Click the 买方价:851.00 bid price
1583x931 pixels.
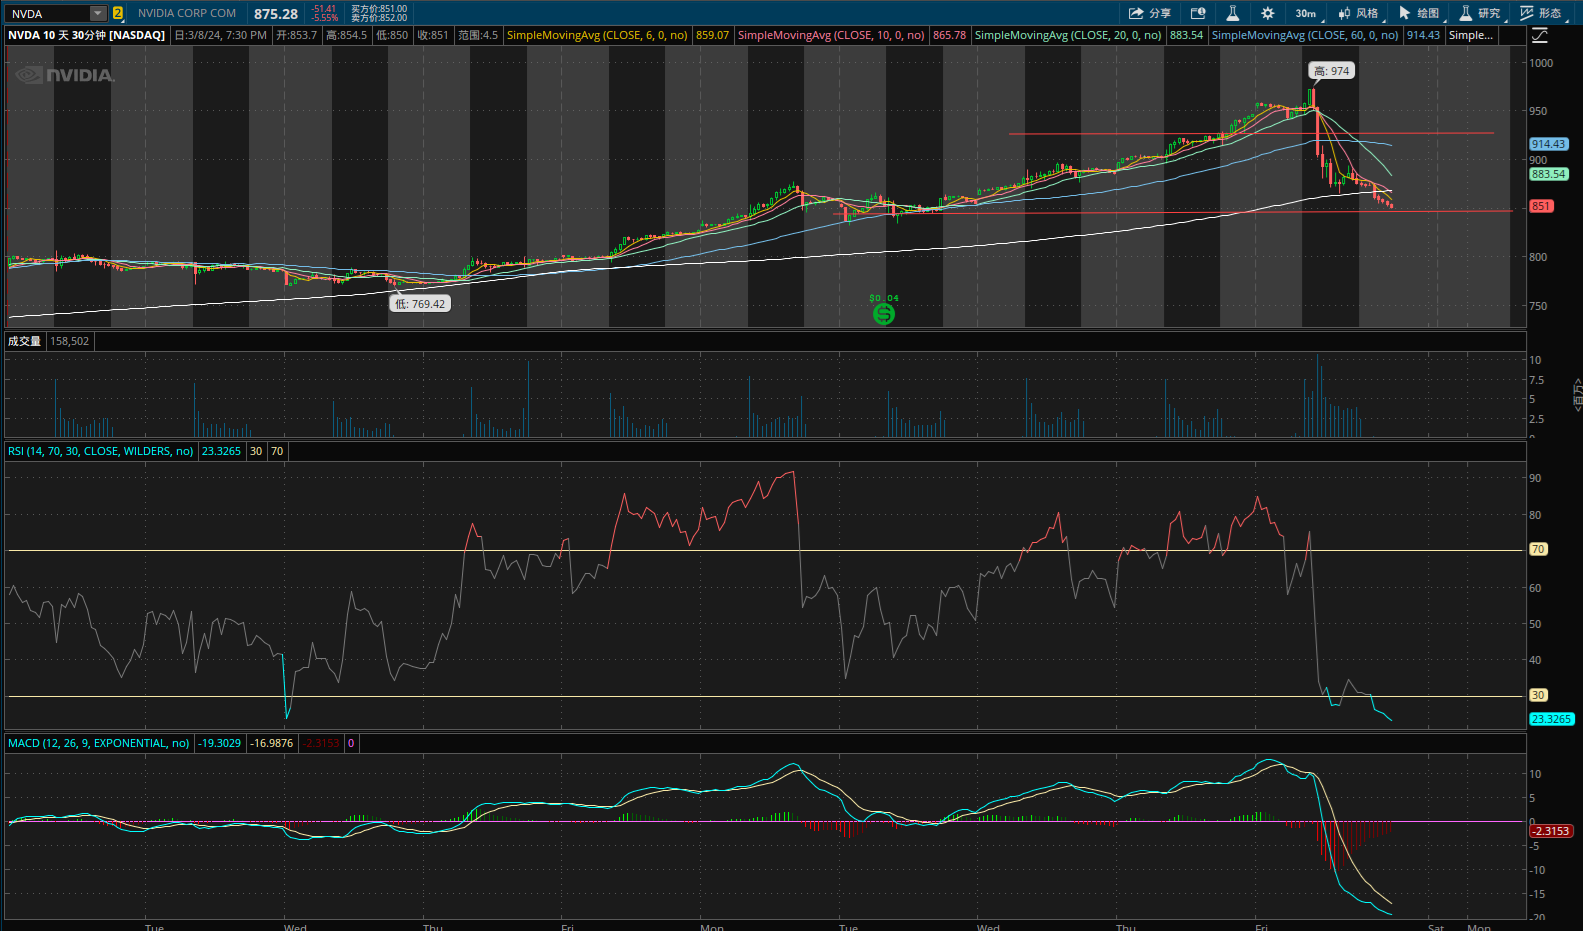[x=379, y=9]
